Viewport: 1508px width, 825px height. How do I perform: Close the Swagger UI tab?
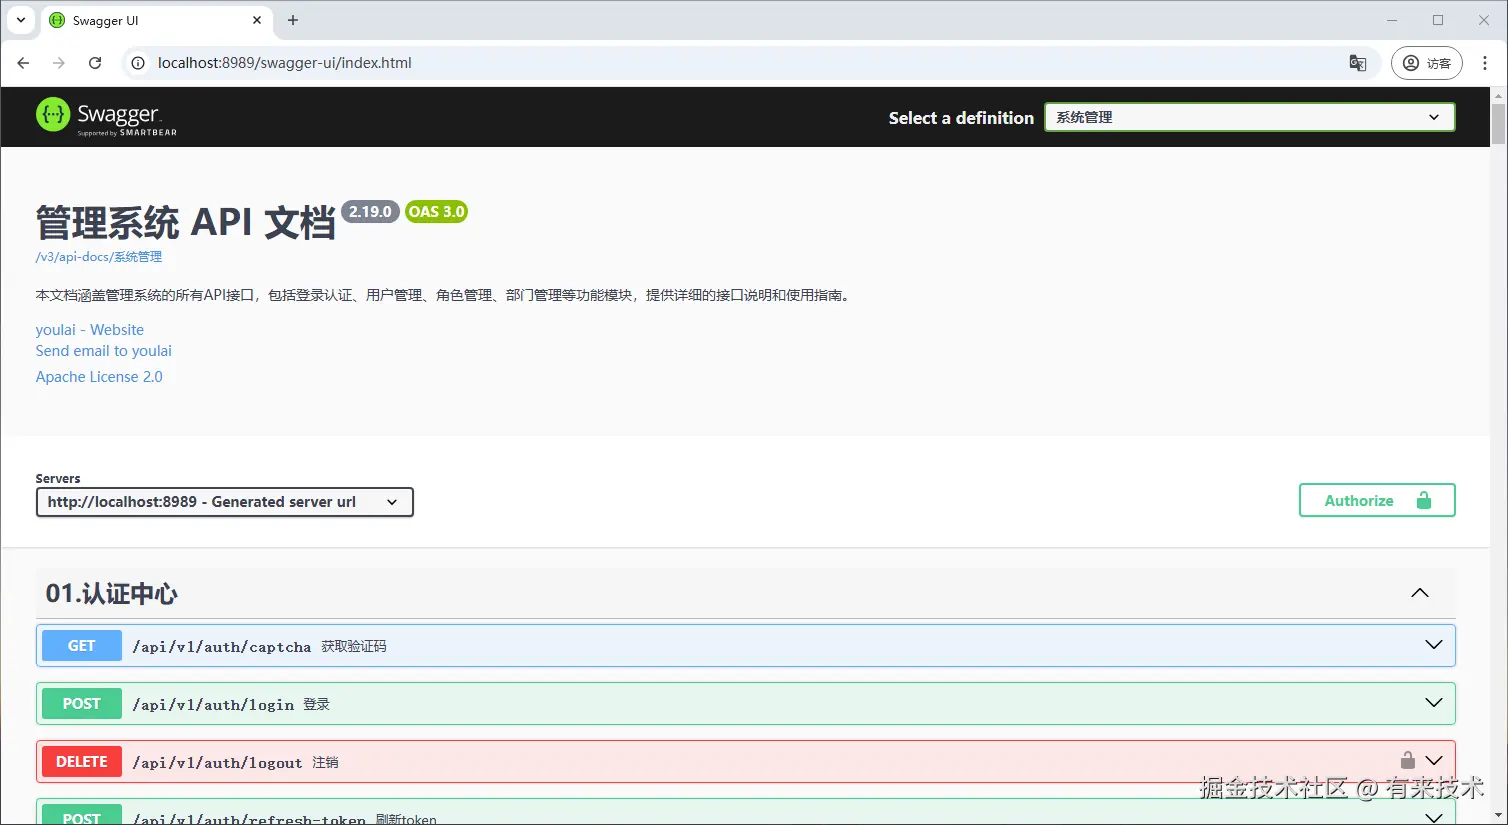257,20
